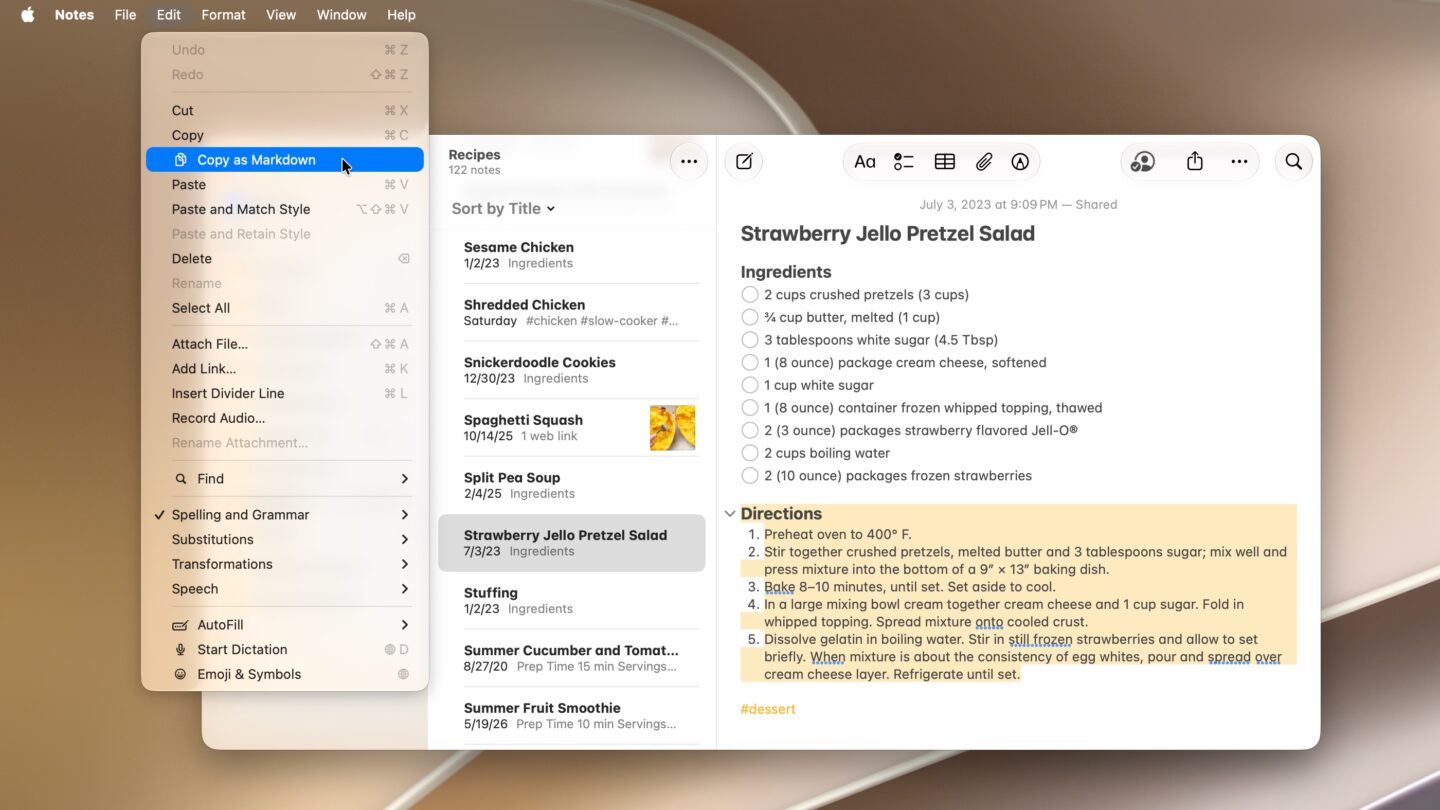Open the Split Pea Soup note
The image size is (1440, 810).
pos(572,485)
